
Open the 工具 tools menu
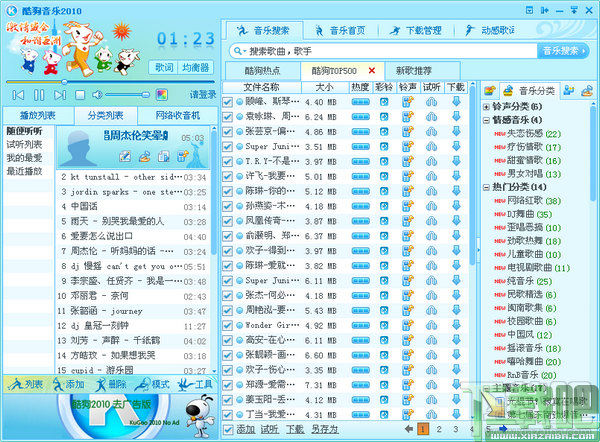[196, 384]
